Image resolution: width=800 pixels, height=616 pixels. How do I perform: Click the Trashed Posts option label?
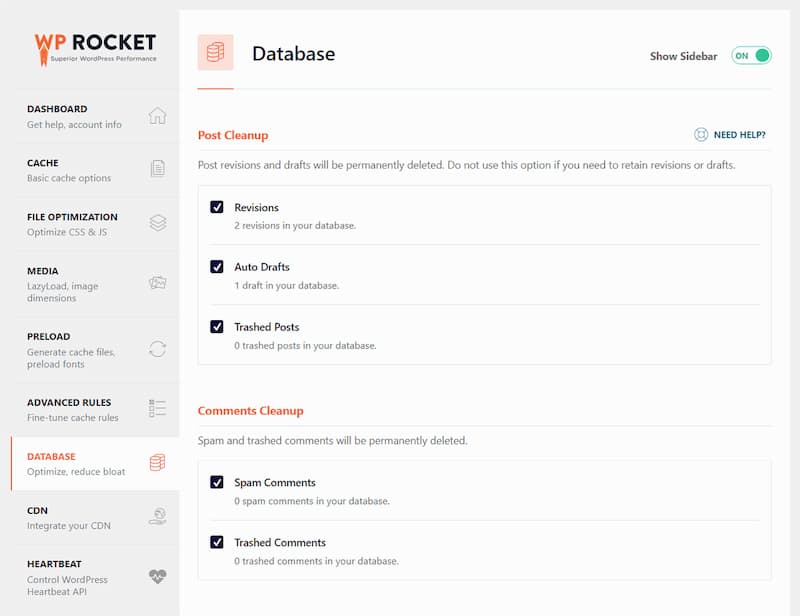(266, 327)
